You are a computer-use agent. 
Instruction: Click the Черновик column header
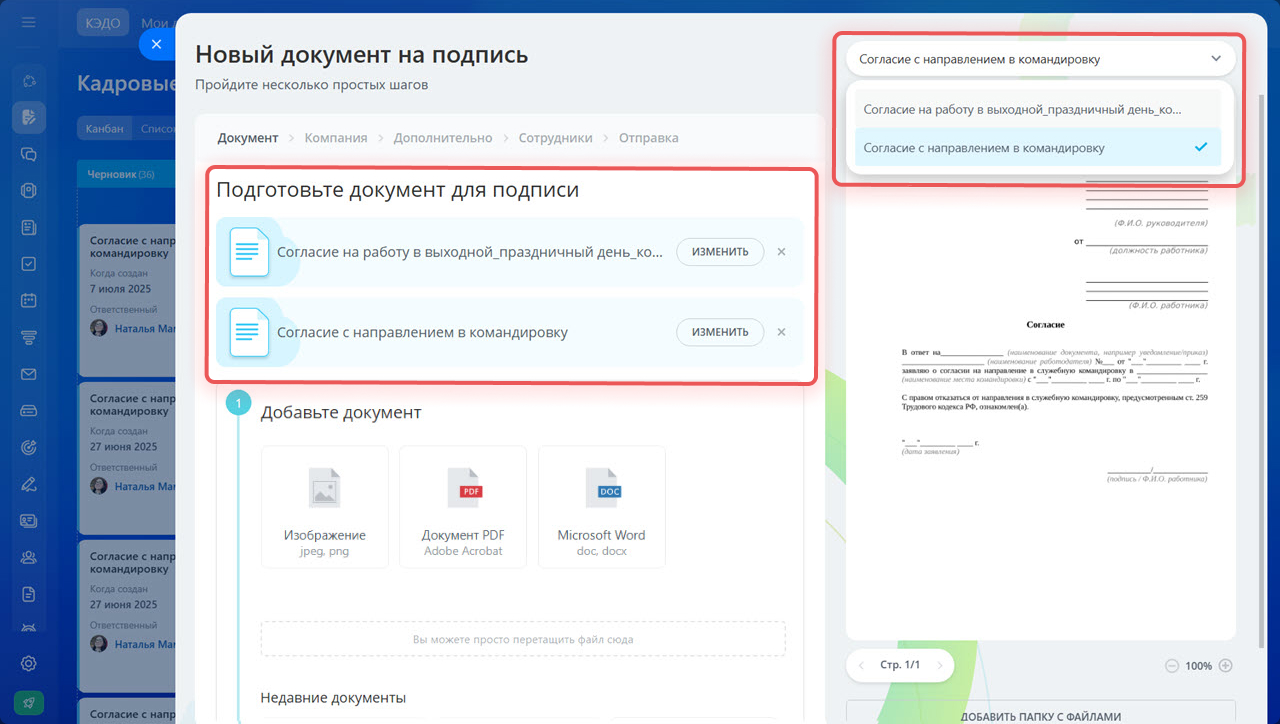point(126,174)
